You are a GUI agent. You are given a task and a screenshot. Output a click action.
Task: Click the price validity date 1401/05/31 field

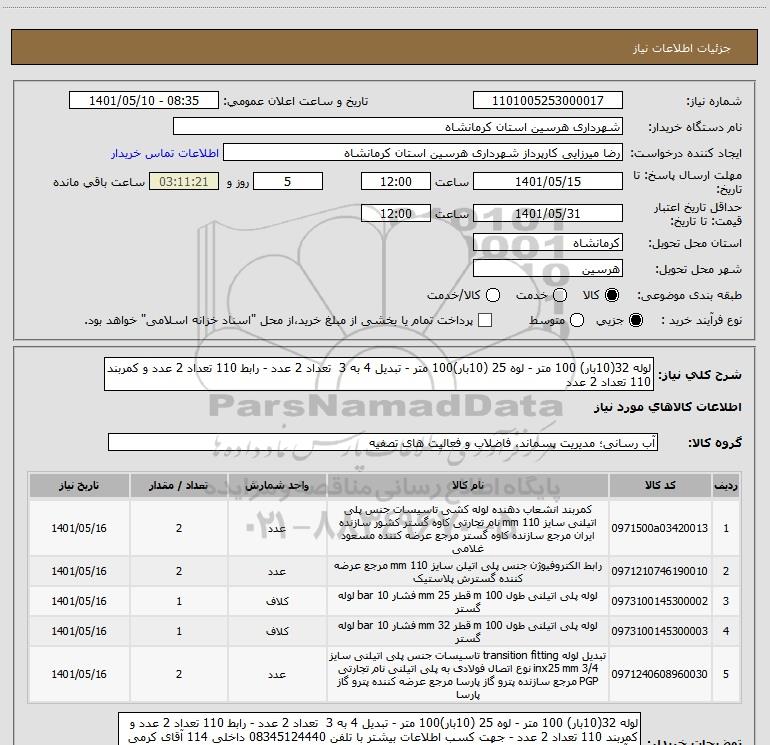(x=548, y=213)
